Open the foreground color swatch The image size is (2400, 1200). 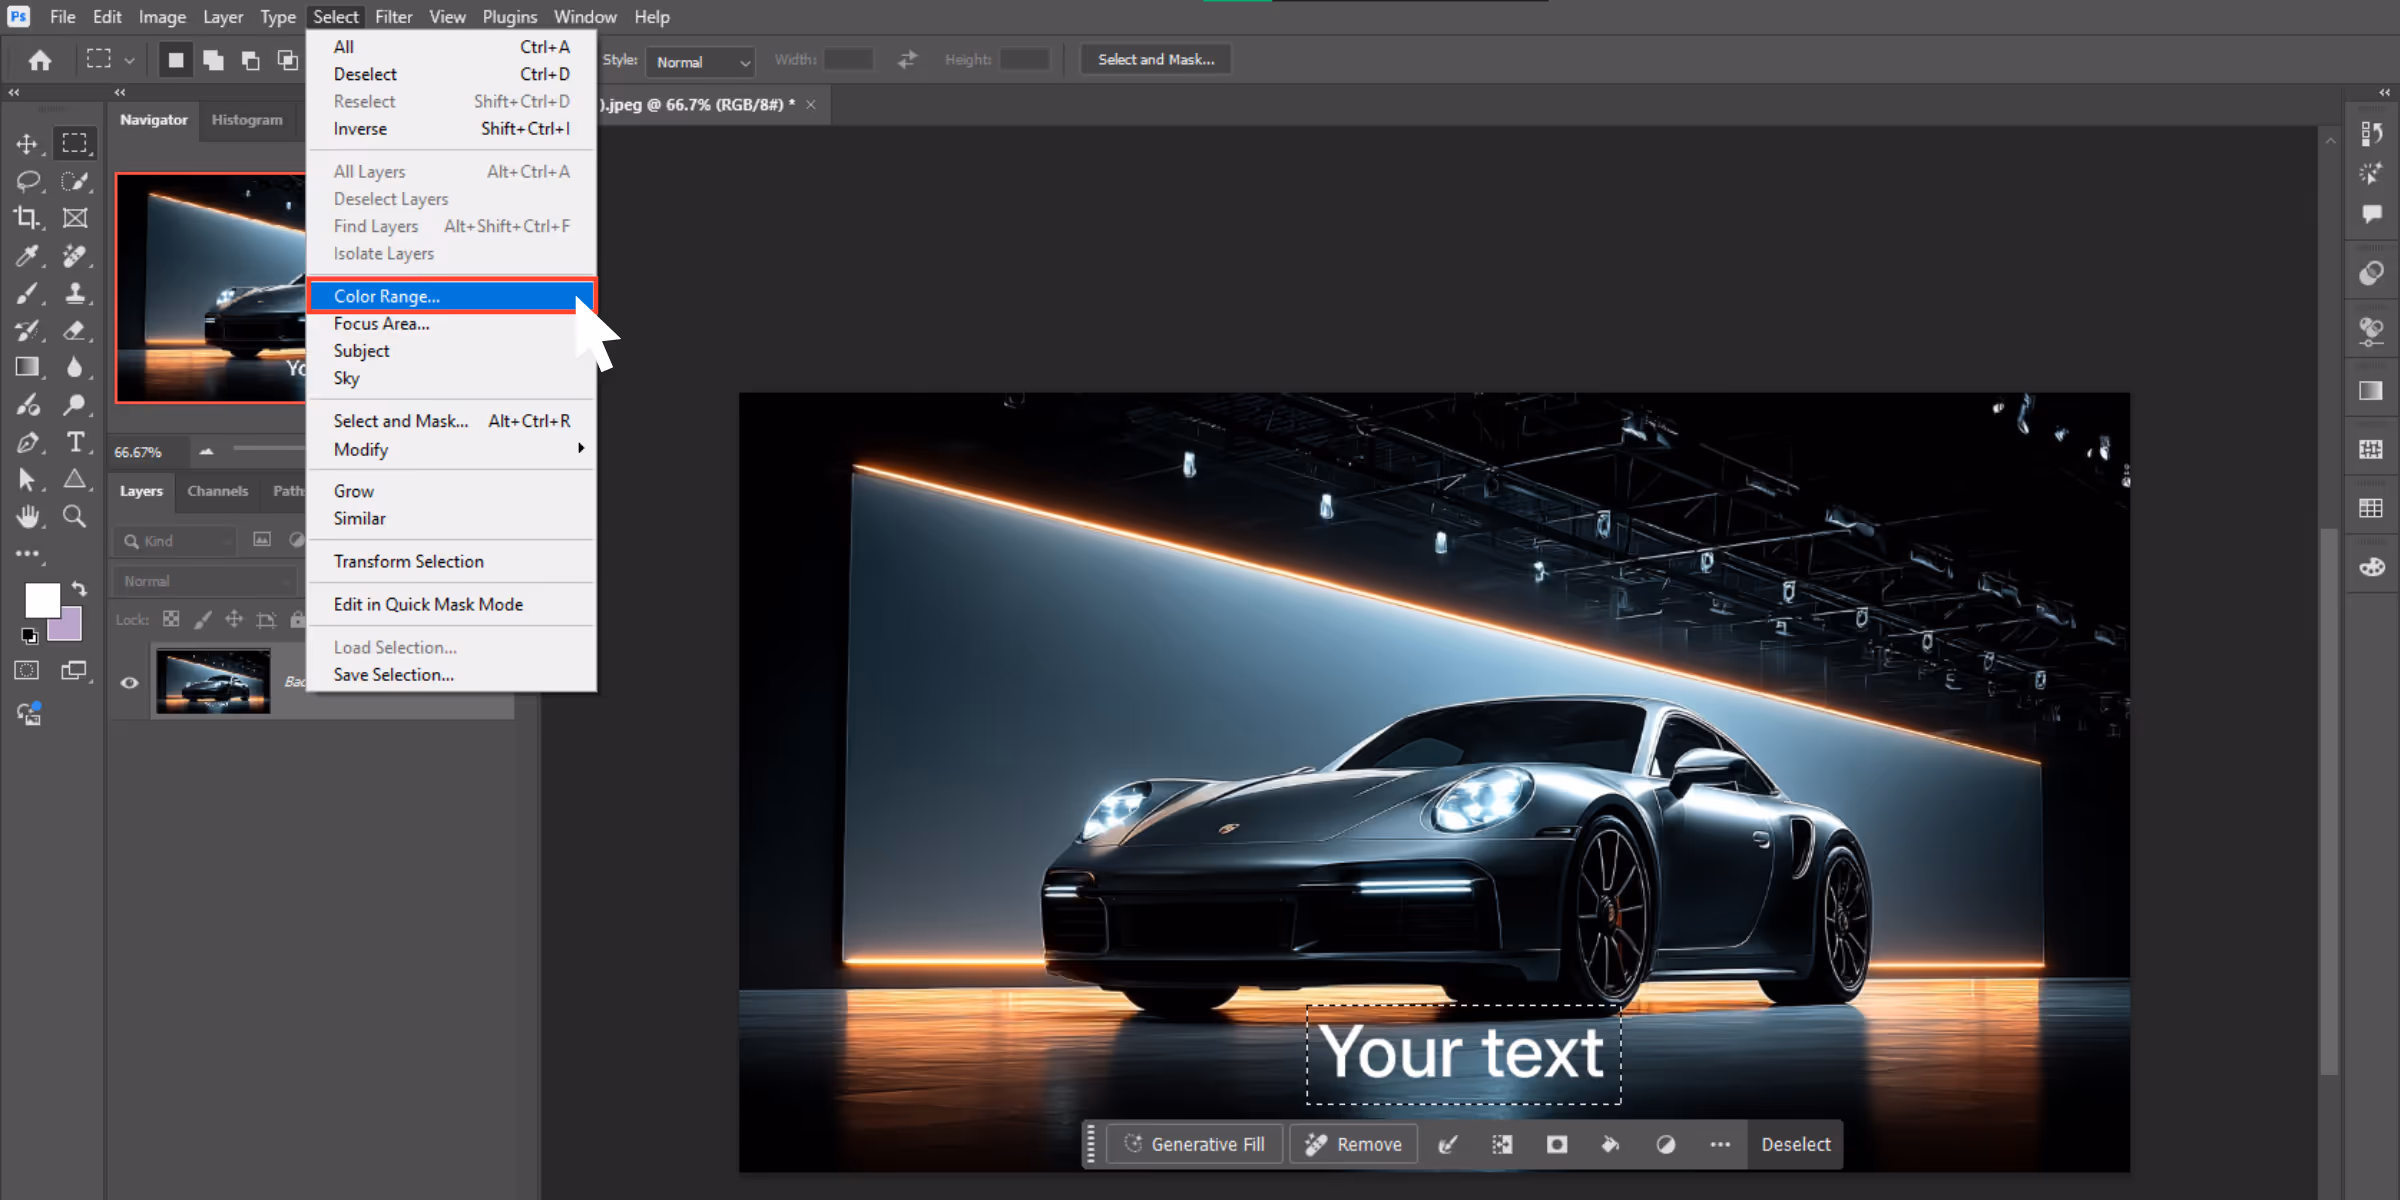tap(42, 600)
